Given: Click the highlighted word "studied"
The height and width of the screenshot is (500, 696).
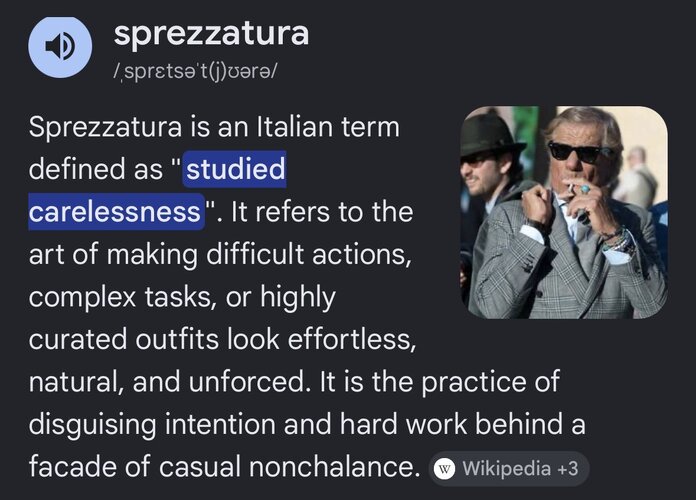Looking at the screenshot, I should point(235,169).
